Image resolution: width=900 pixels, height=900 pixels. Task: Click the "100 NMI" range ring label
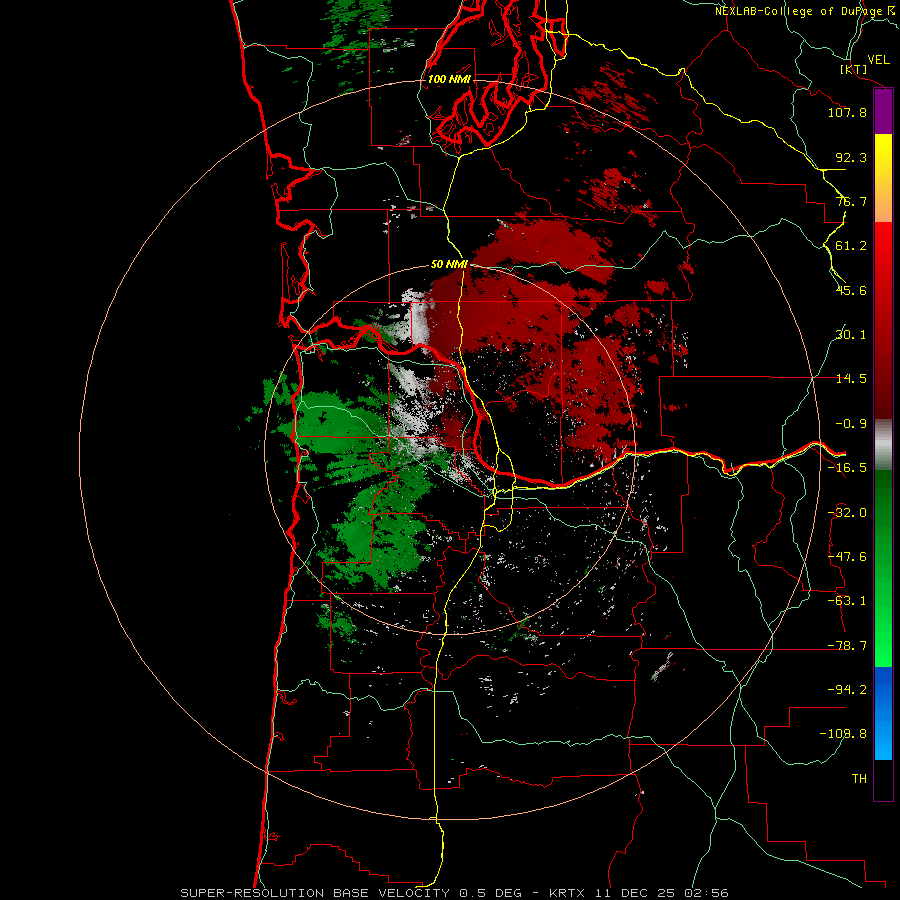coord(449,79)
